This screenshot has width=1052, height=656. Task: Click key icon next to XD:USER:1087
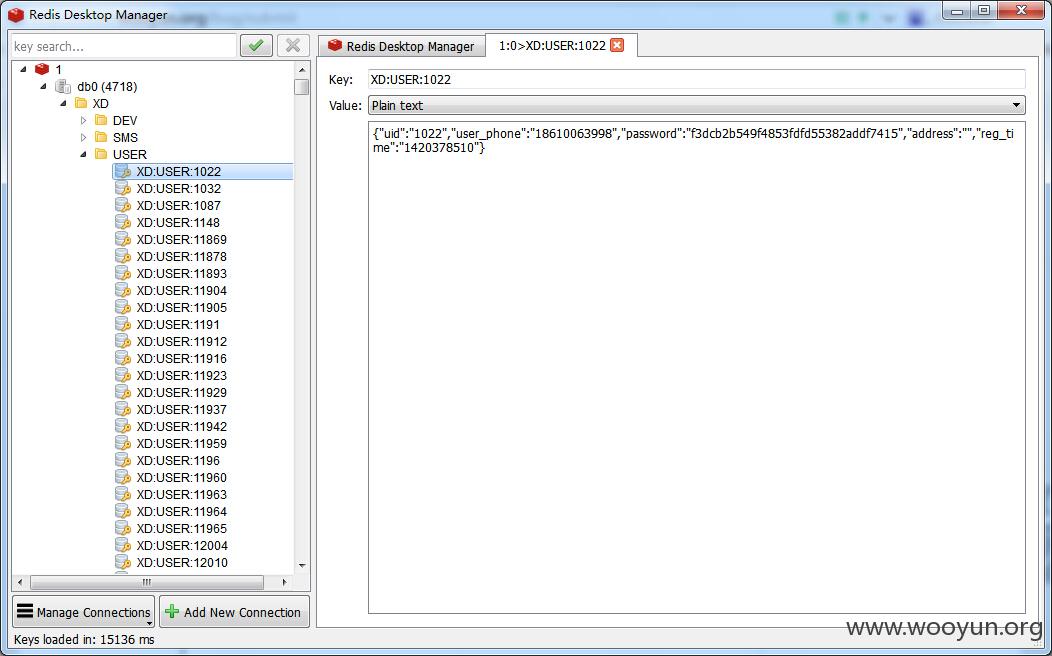click(x=123, y=205)
